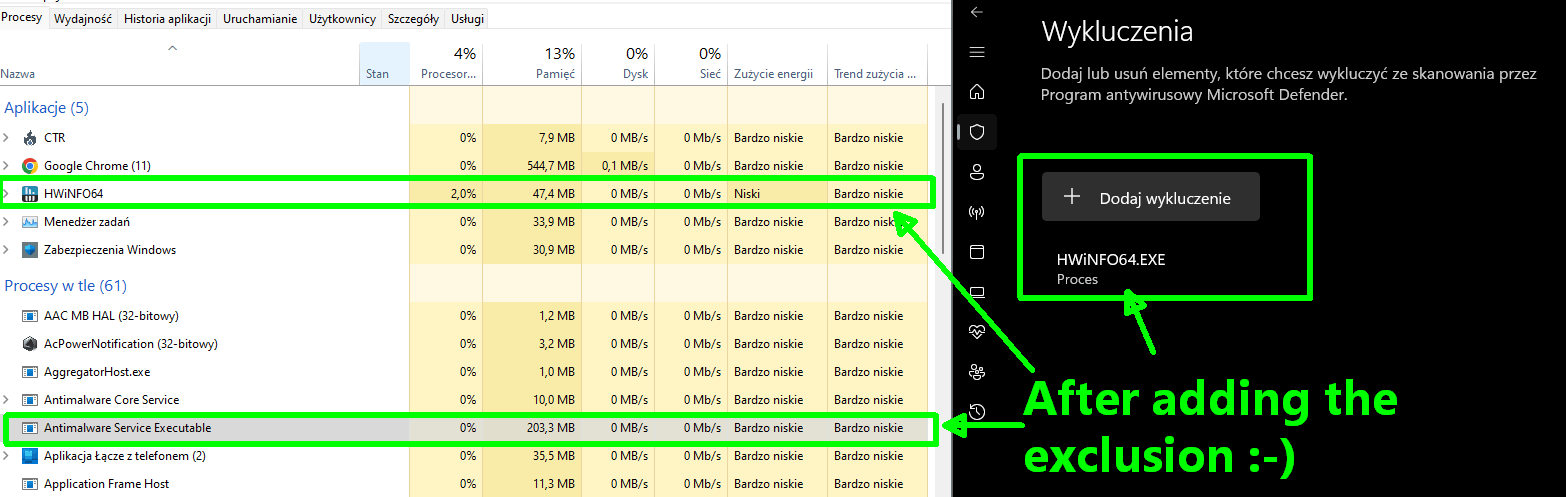The height and width of the screenshot is (497, 1566).
Task: Switch to the Użytkownicy tab
Action: pos(342,19)
